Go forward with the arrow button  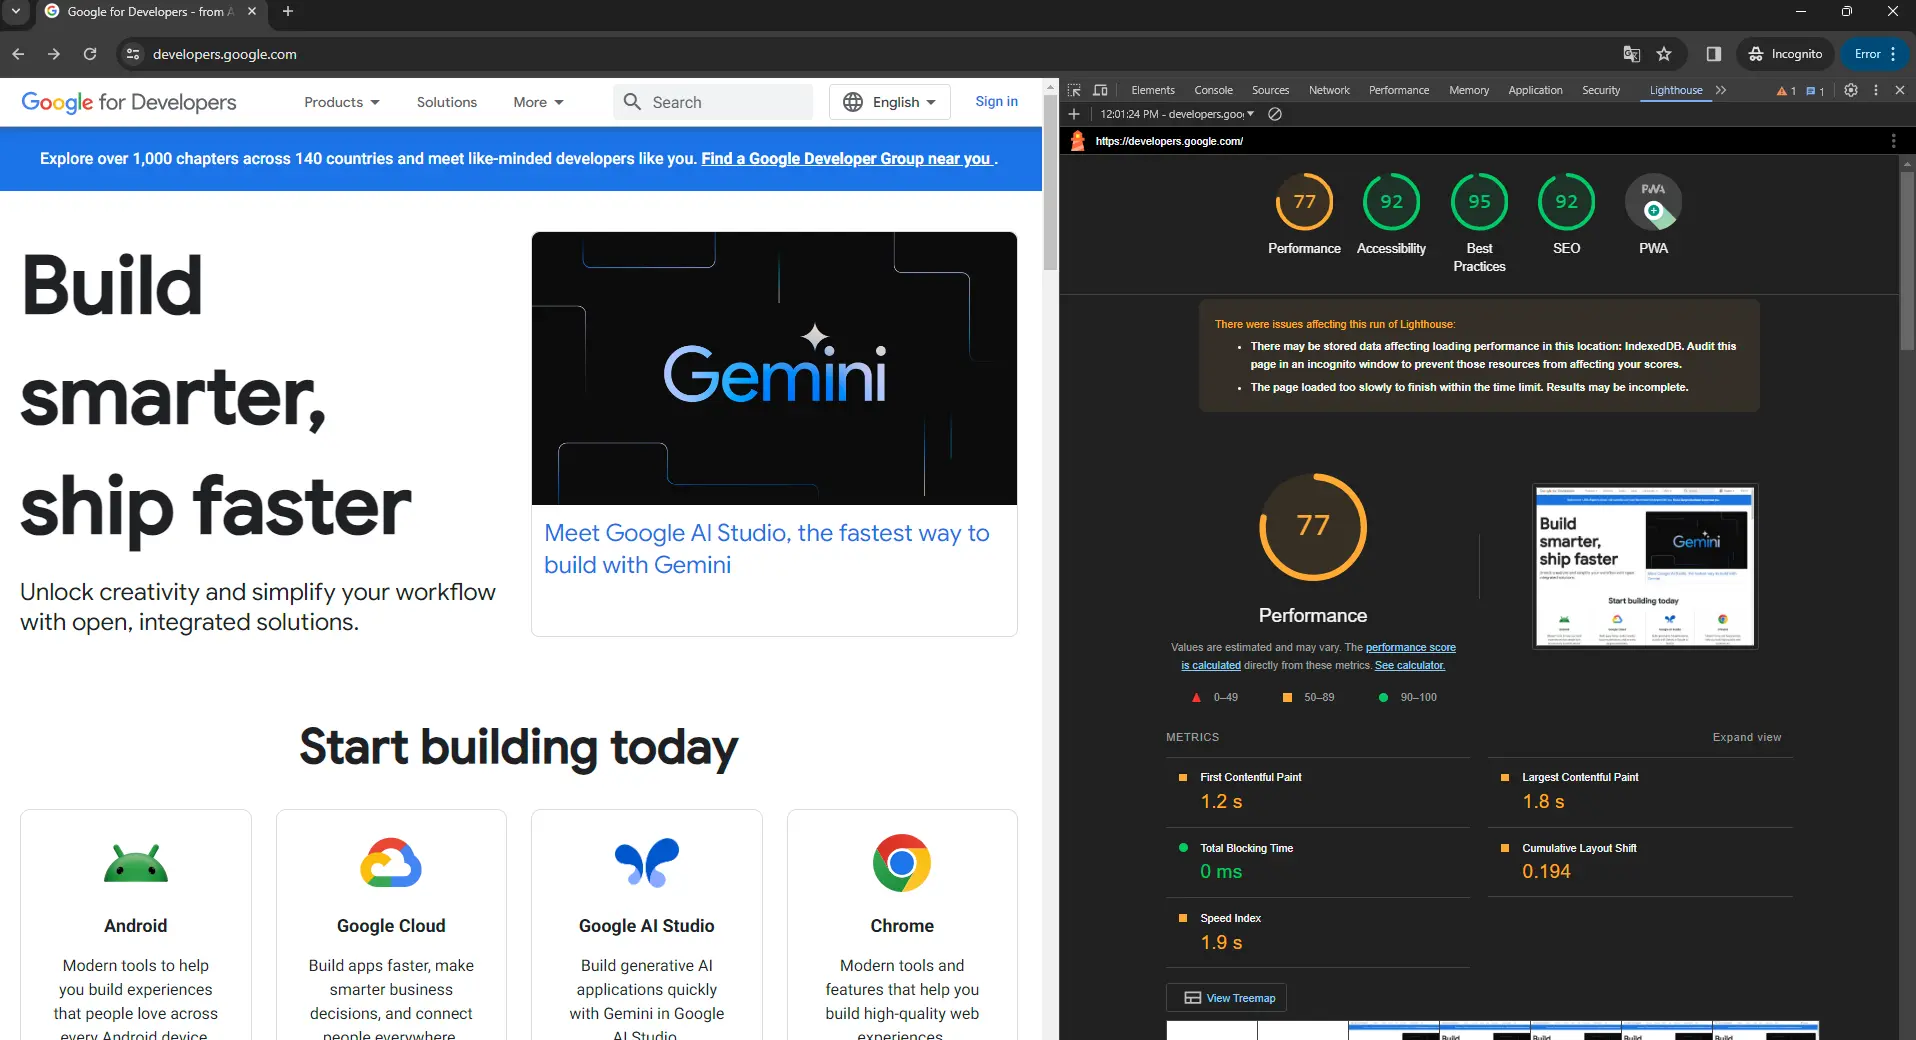coord(54,54)
